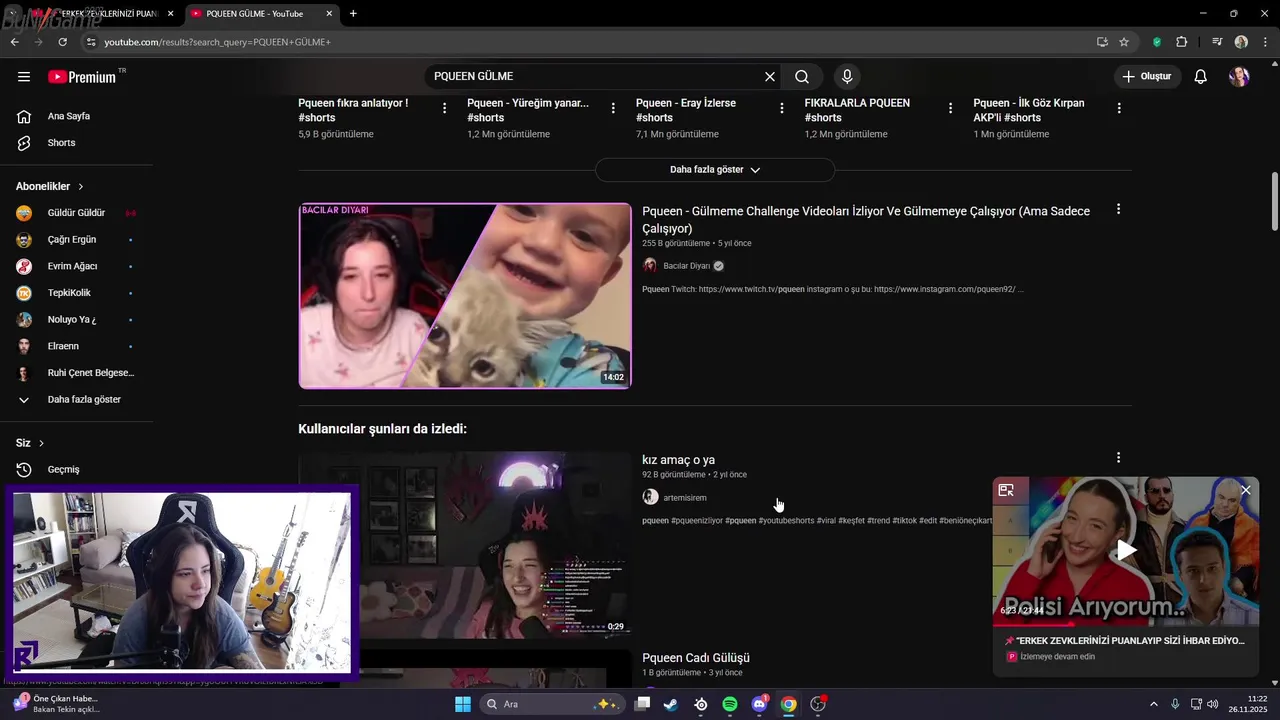Screen dimensions: 1280x720
Task: Expand the Abonelikler section
Action: click(50, 186)
